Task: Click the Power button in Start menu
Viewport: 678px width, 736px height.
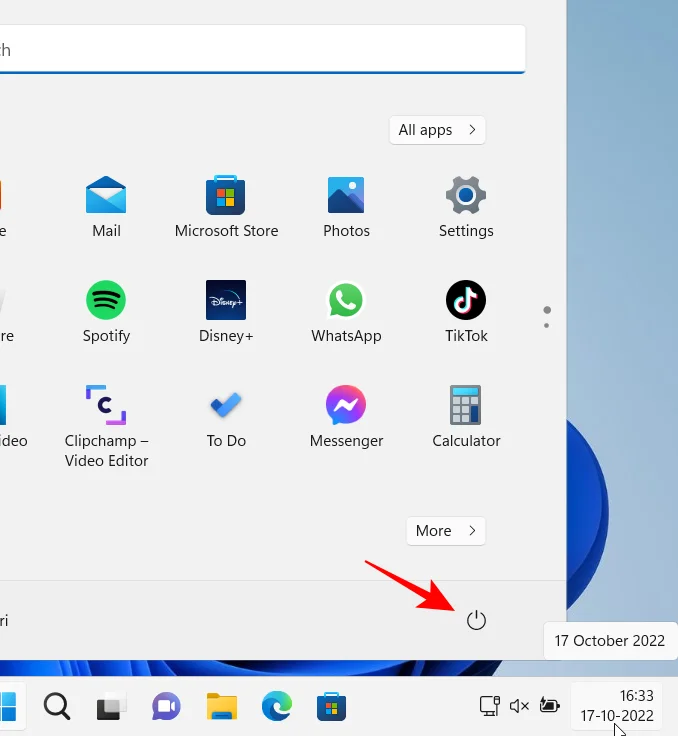Action: click(476, 621)
